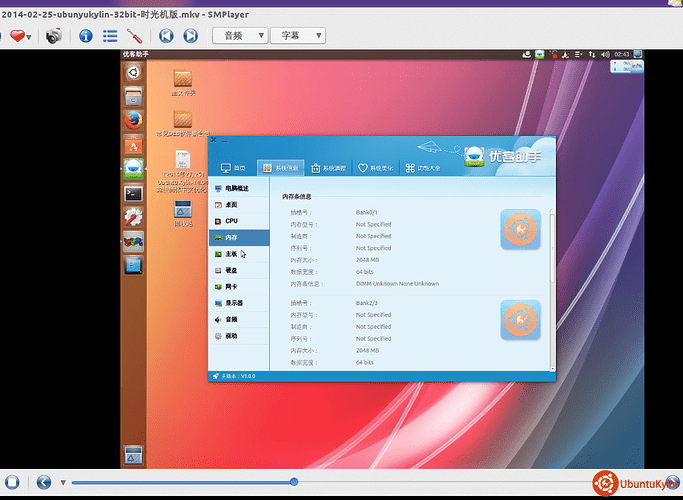683x500 pixels.
Task: Close the Youker Assistant window with X
Action: (x=213, y=140)
